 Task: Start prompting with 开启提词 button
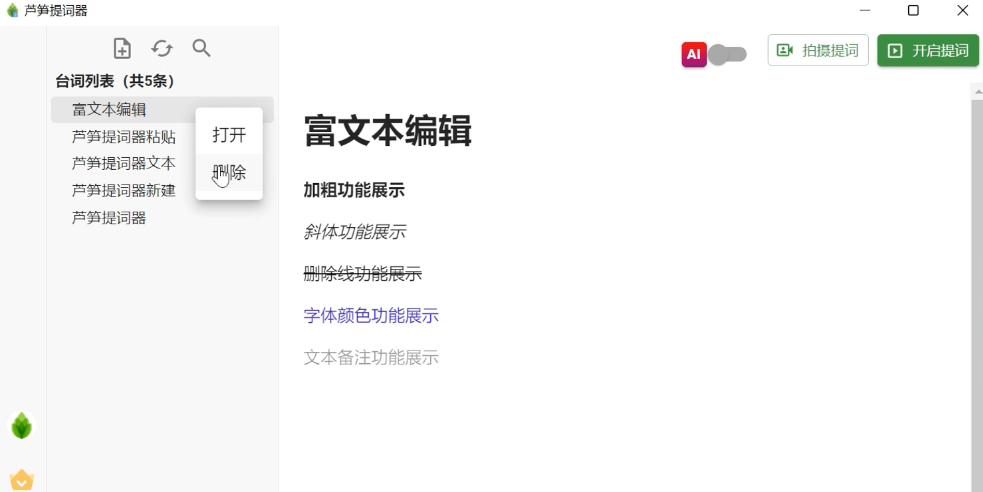point(928,50)
